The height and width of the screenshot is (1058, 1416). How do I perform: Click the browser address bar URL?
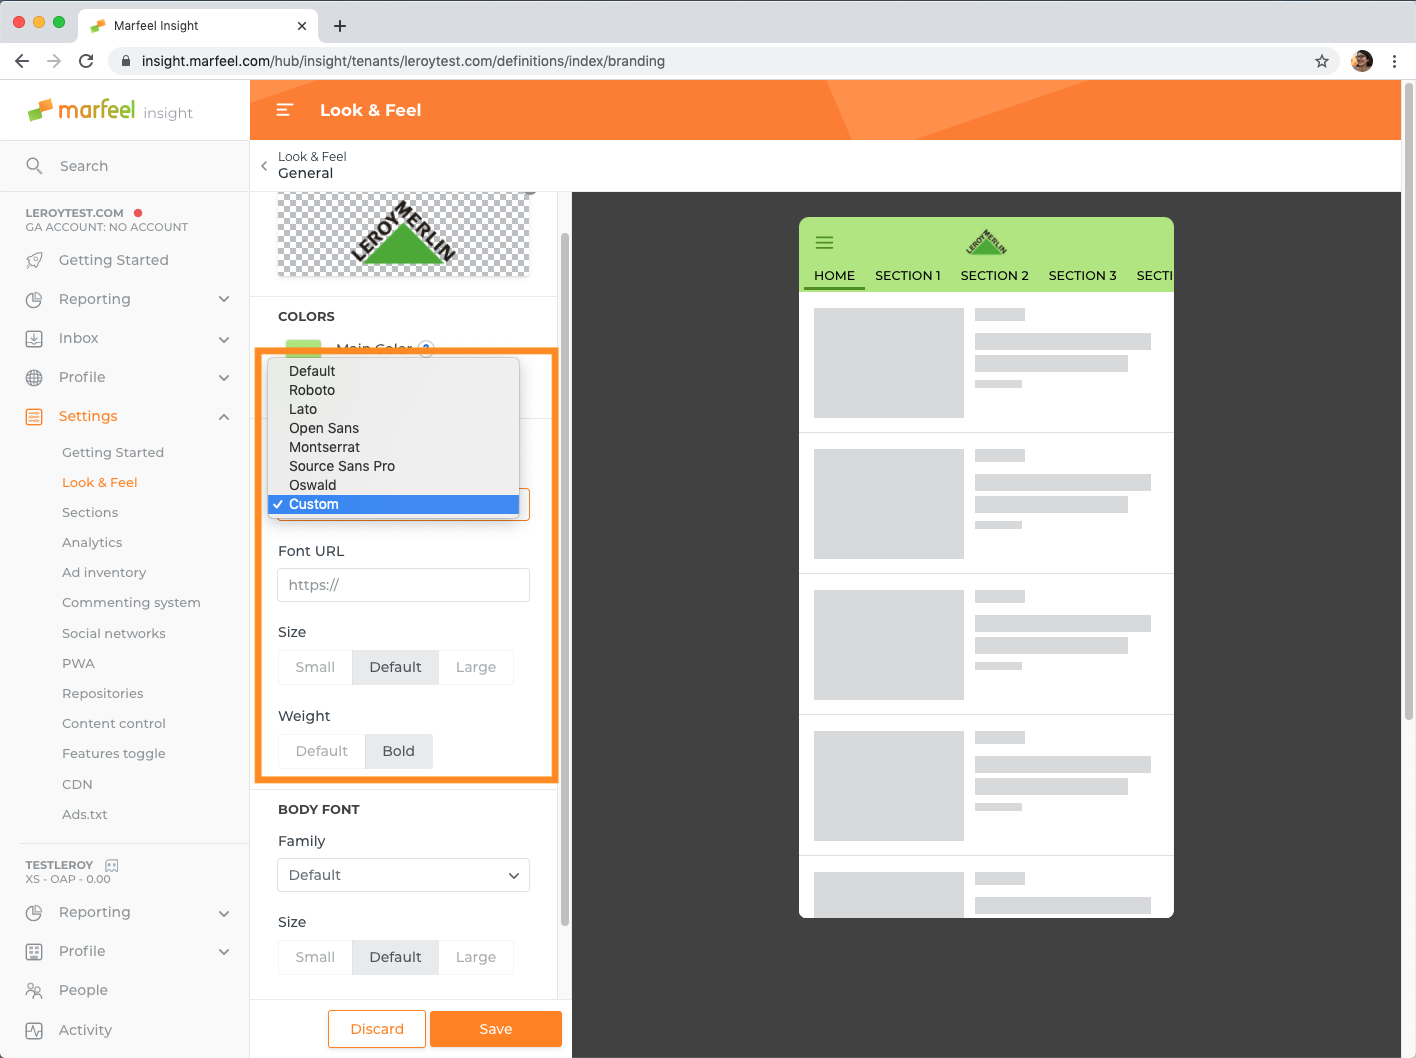point(403,61)
